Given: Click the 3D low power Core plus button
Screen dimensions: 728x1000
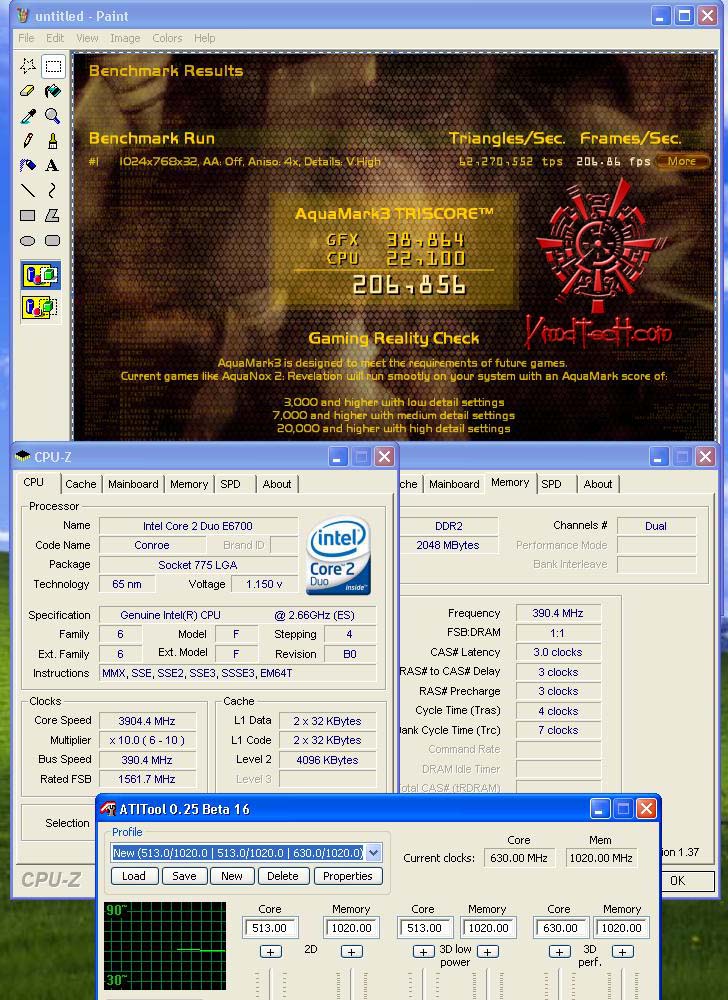Looking at the screenshot, I should [x=423, y=952].
